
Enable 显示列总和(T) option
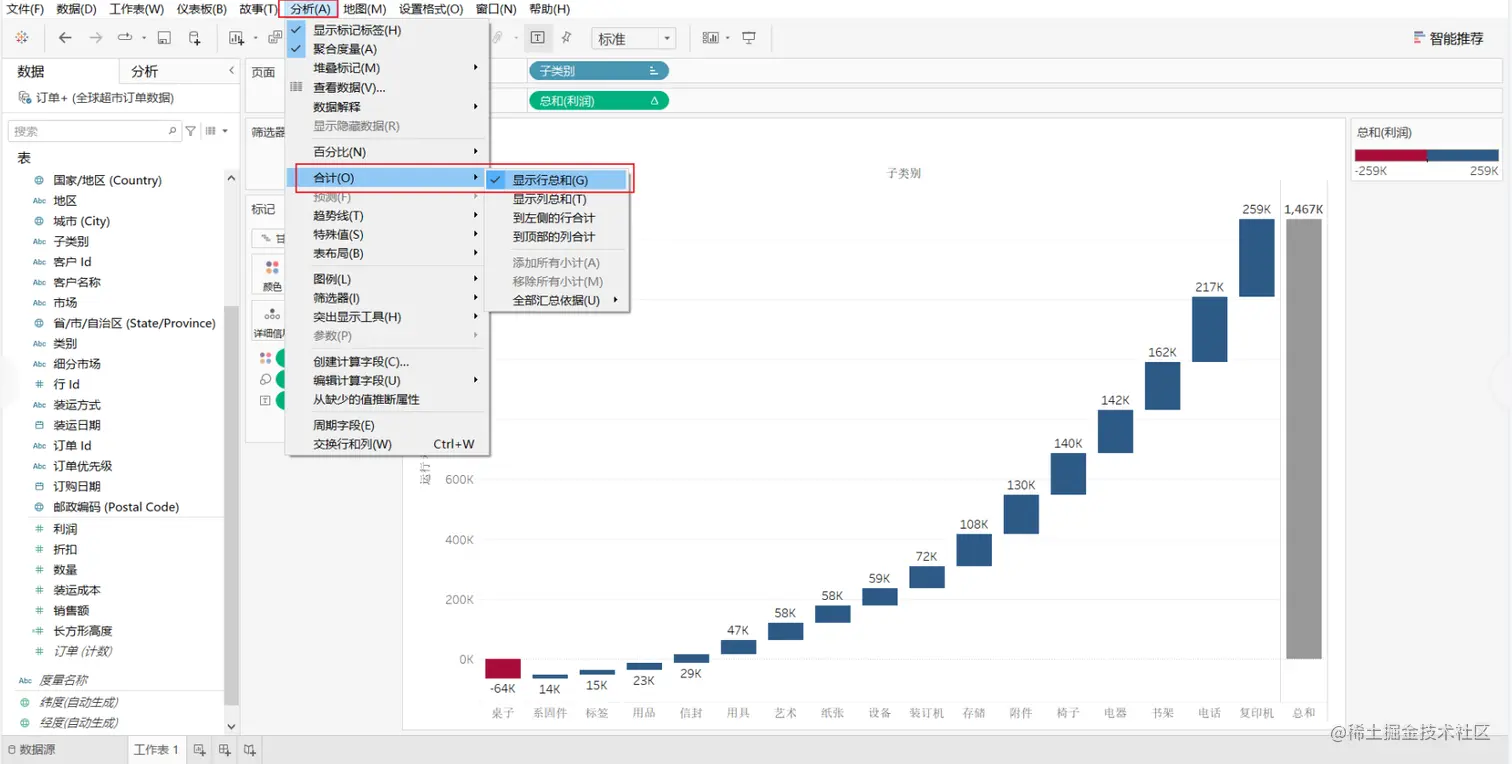(557, 199)
